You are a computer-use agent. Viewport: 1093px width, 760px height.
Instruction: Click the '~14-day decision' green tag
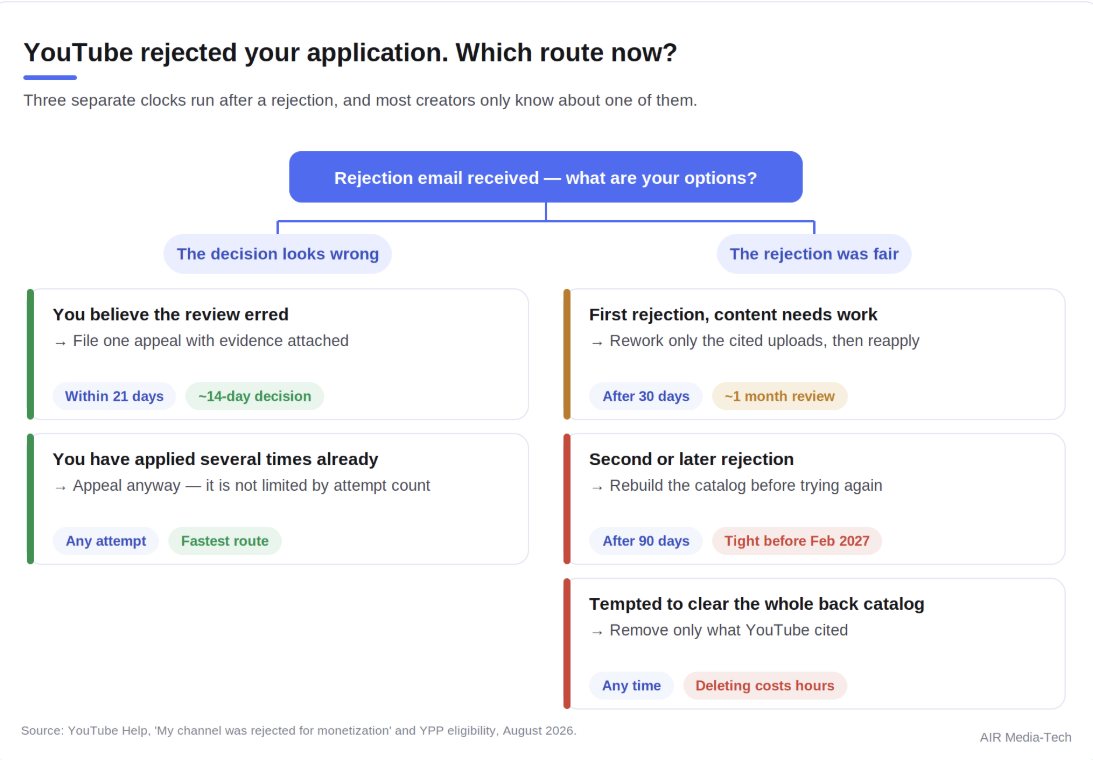pyautogui.click(x=254, y=396)
